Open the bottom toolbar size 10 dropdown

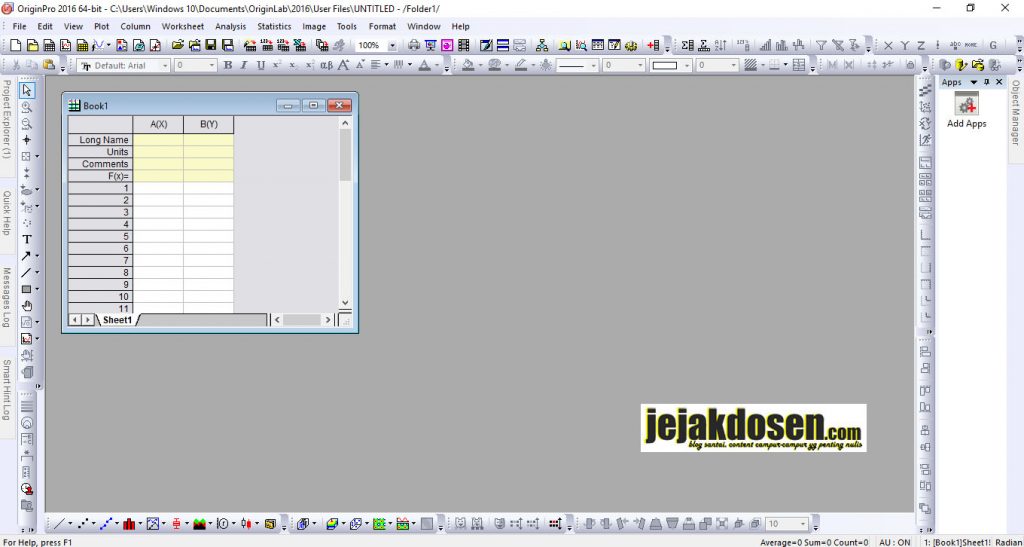click(x=803, y=524)
